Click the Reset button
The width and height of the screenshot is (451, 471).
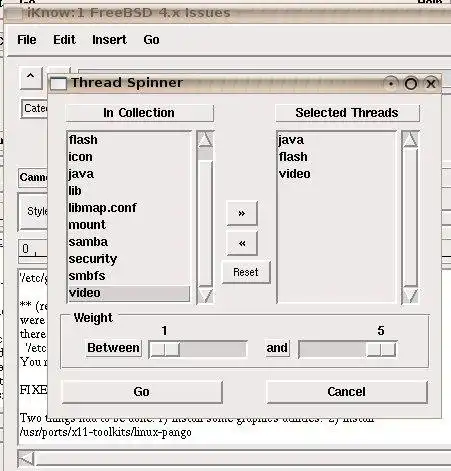246,272
